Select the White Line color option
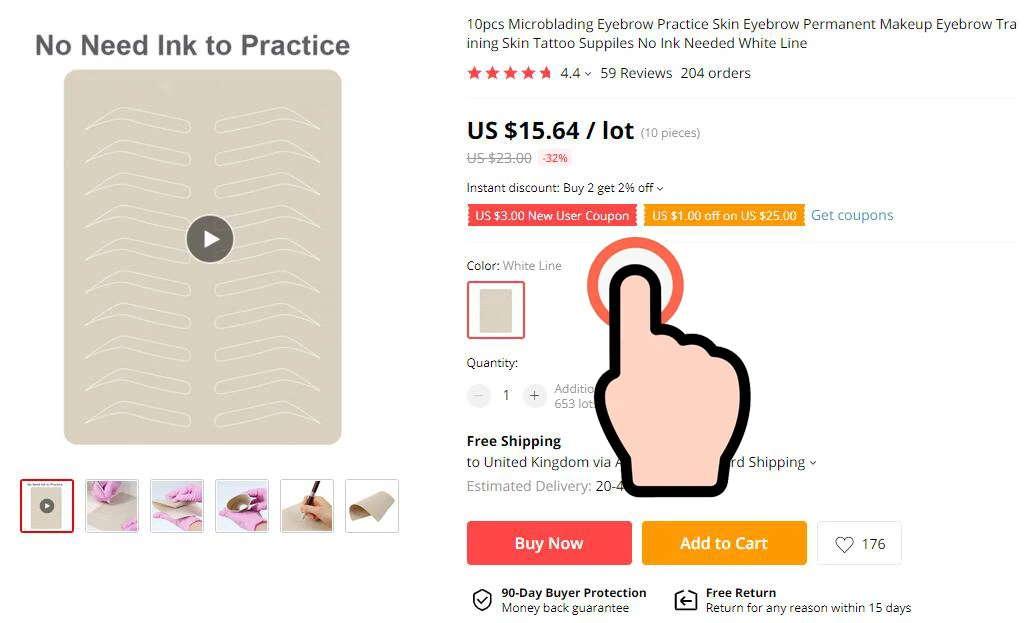Image resolution: width=1036 pixels, height=623 pixels. (x=495, y=310)
